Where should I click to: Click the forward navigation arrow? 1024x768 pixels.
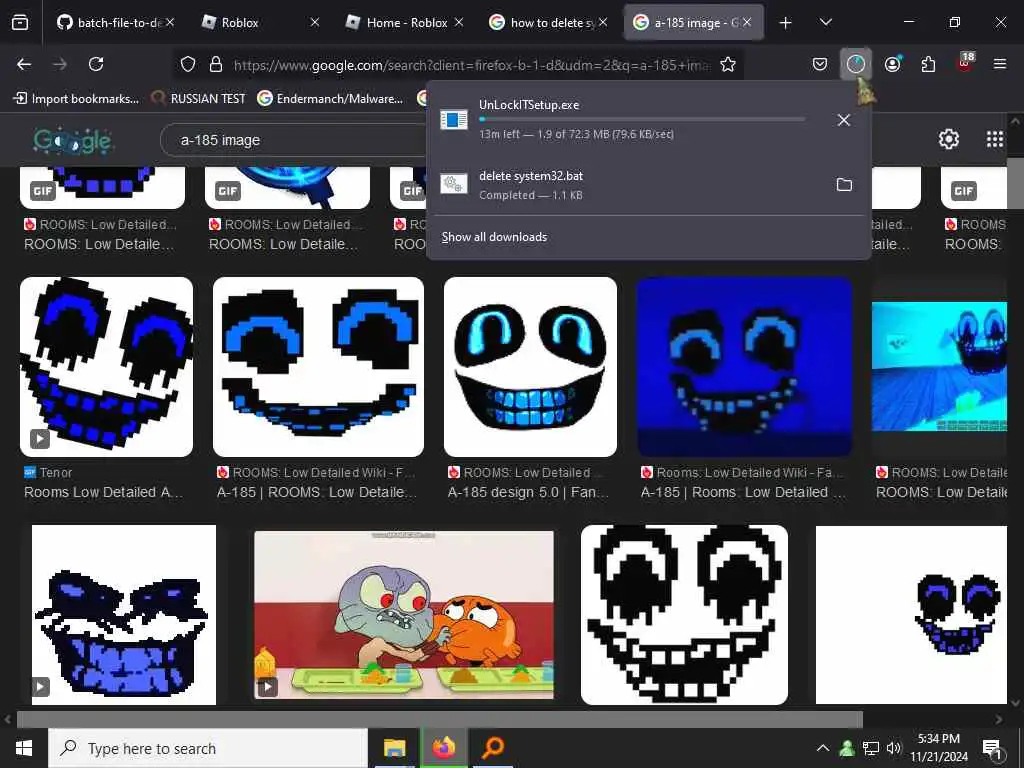click(59, 64)
